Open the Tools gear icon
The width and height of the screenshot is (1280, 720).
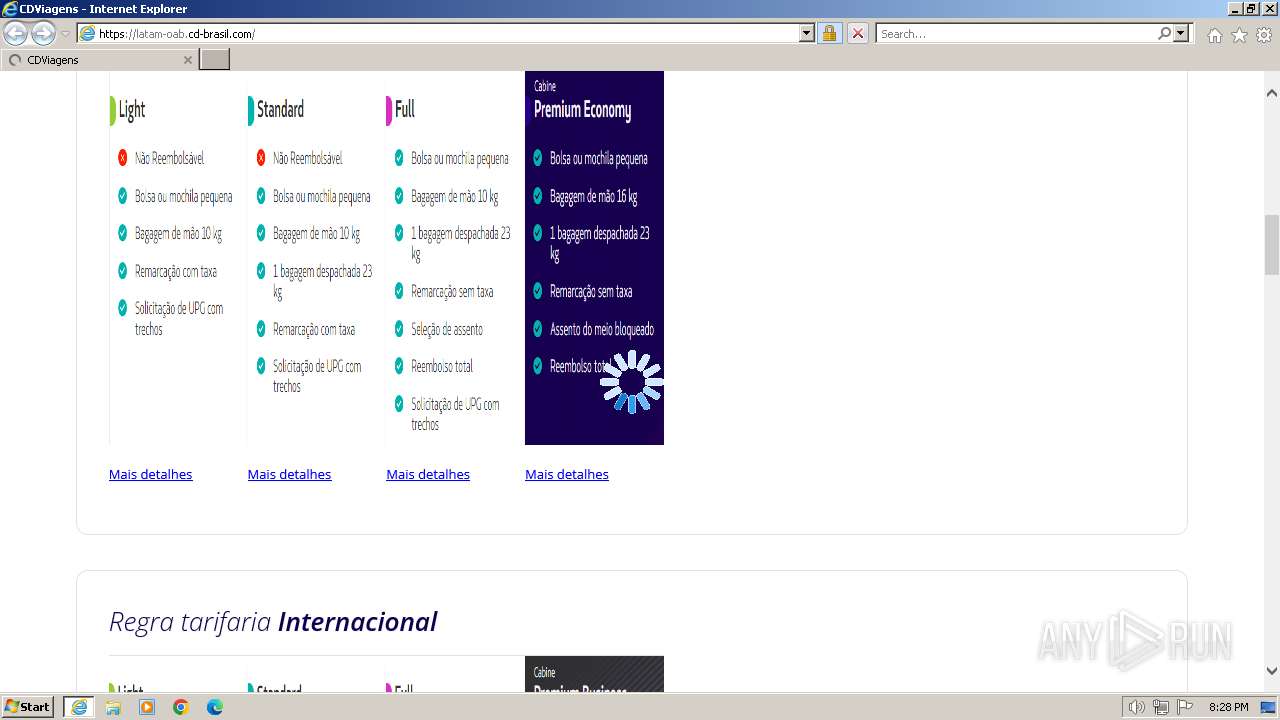click(x=1264, y=35)
